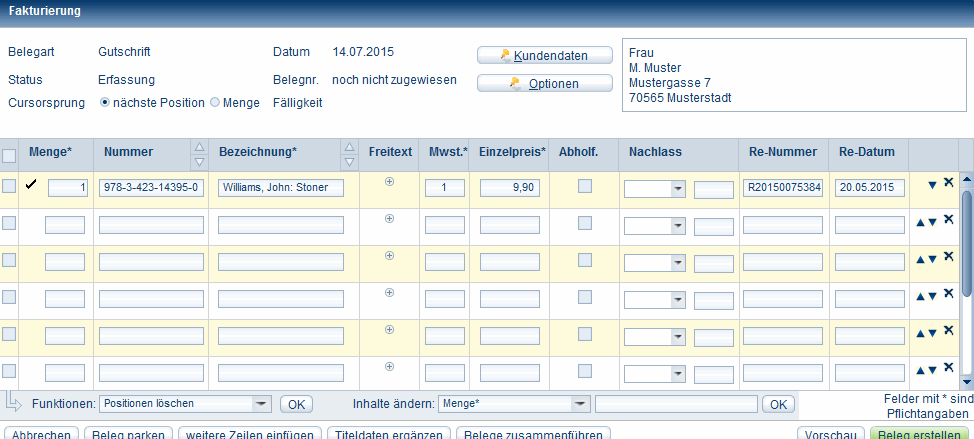Move first row down with arrow
Screen dimensions: 974x439
click(x=932, y=185)
